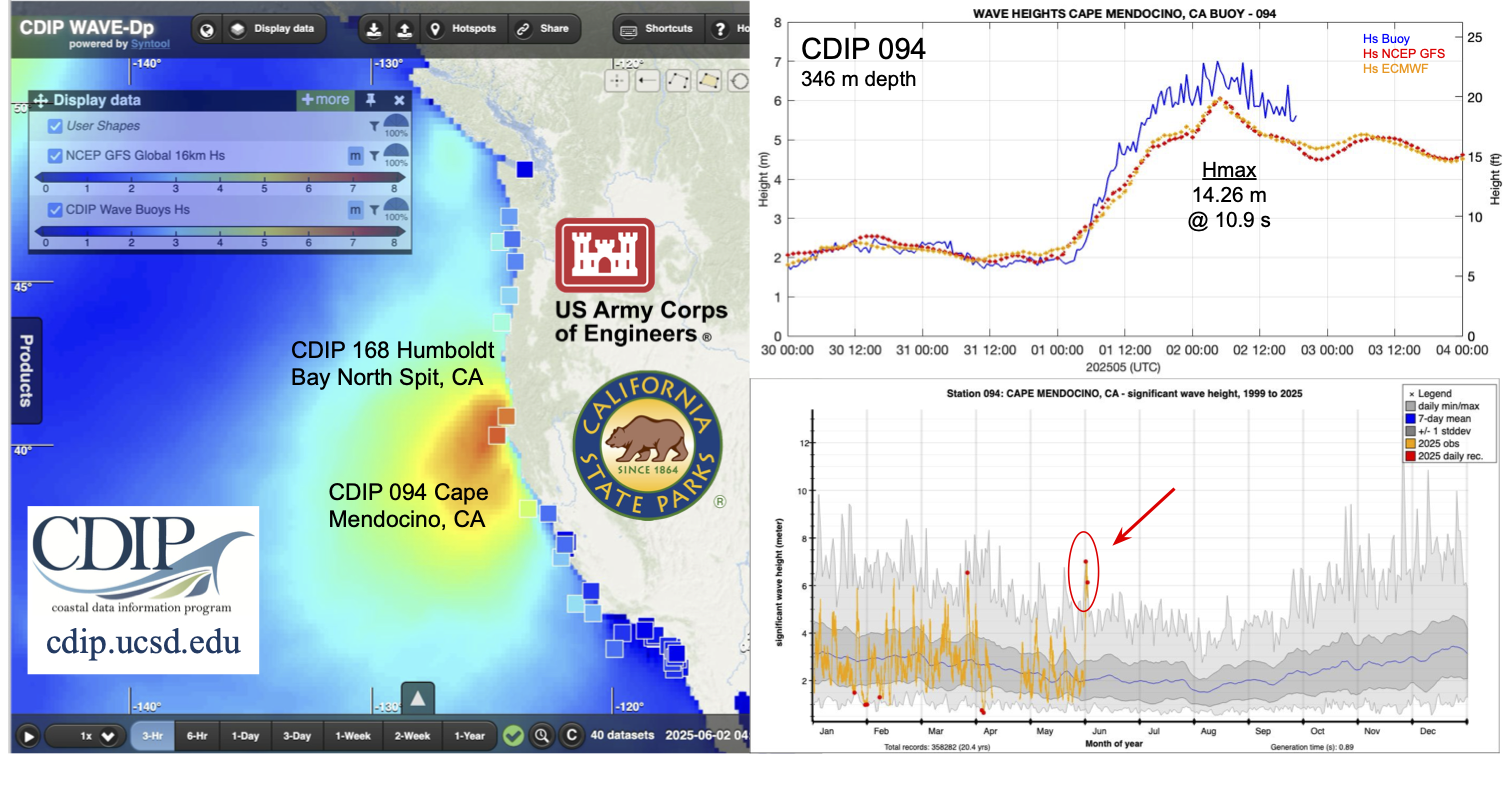The width and height of the screenshot is (1511, 796).
Task: Select the 1-Day time range tab
Action: point(245,736)
